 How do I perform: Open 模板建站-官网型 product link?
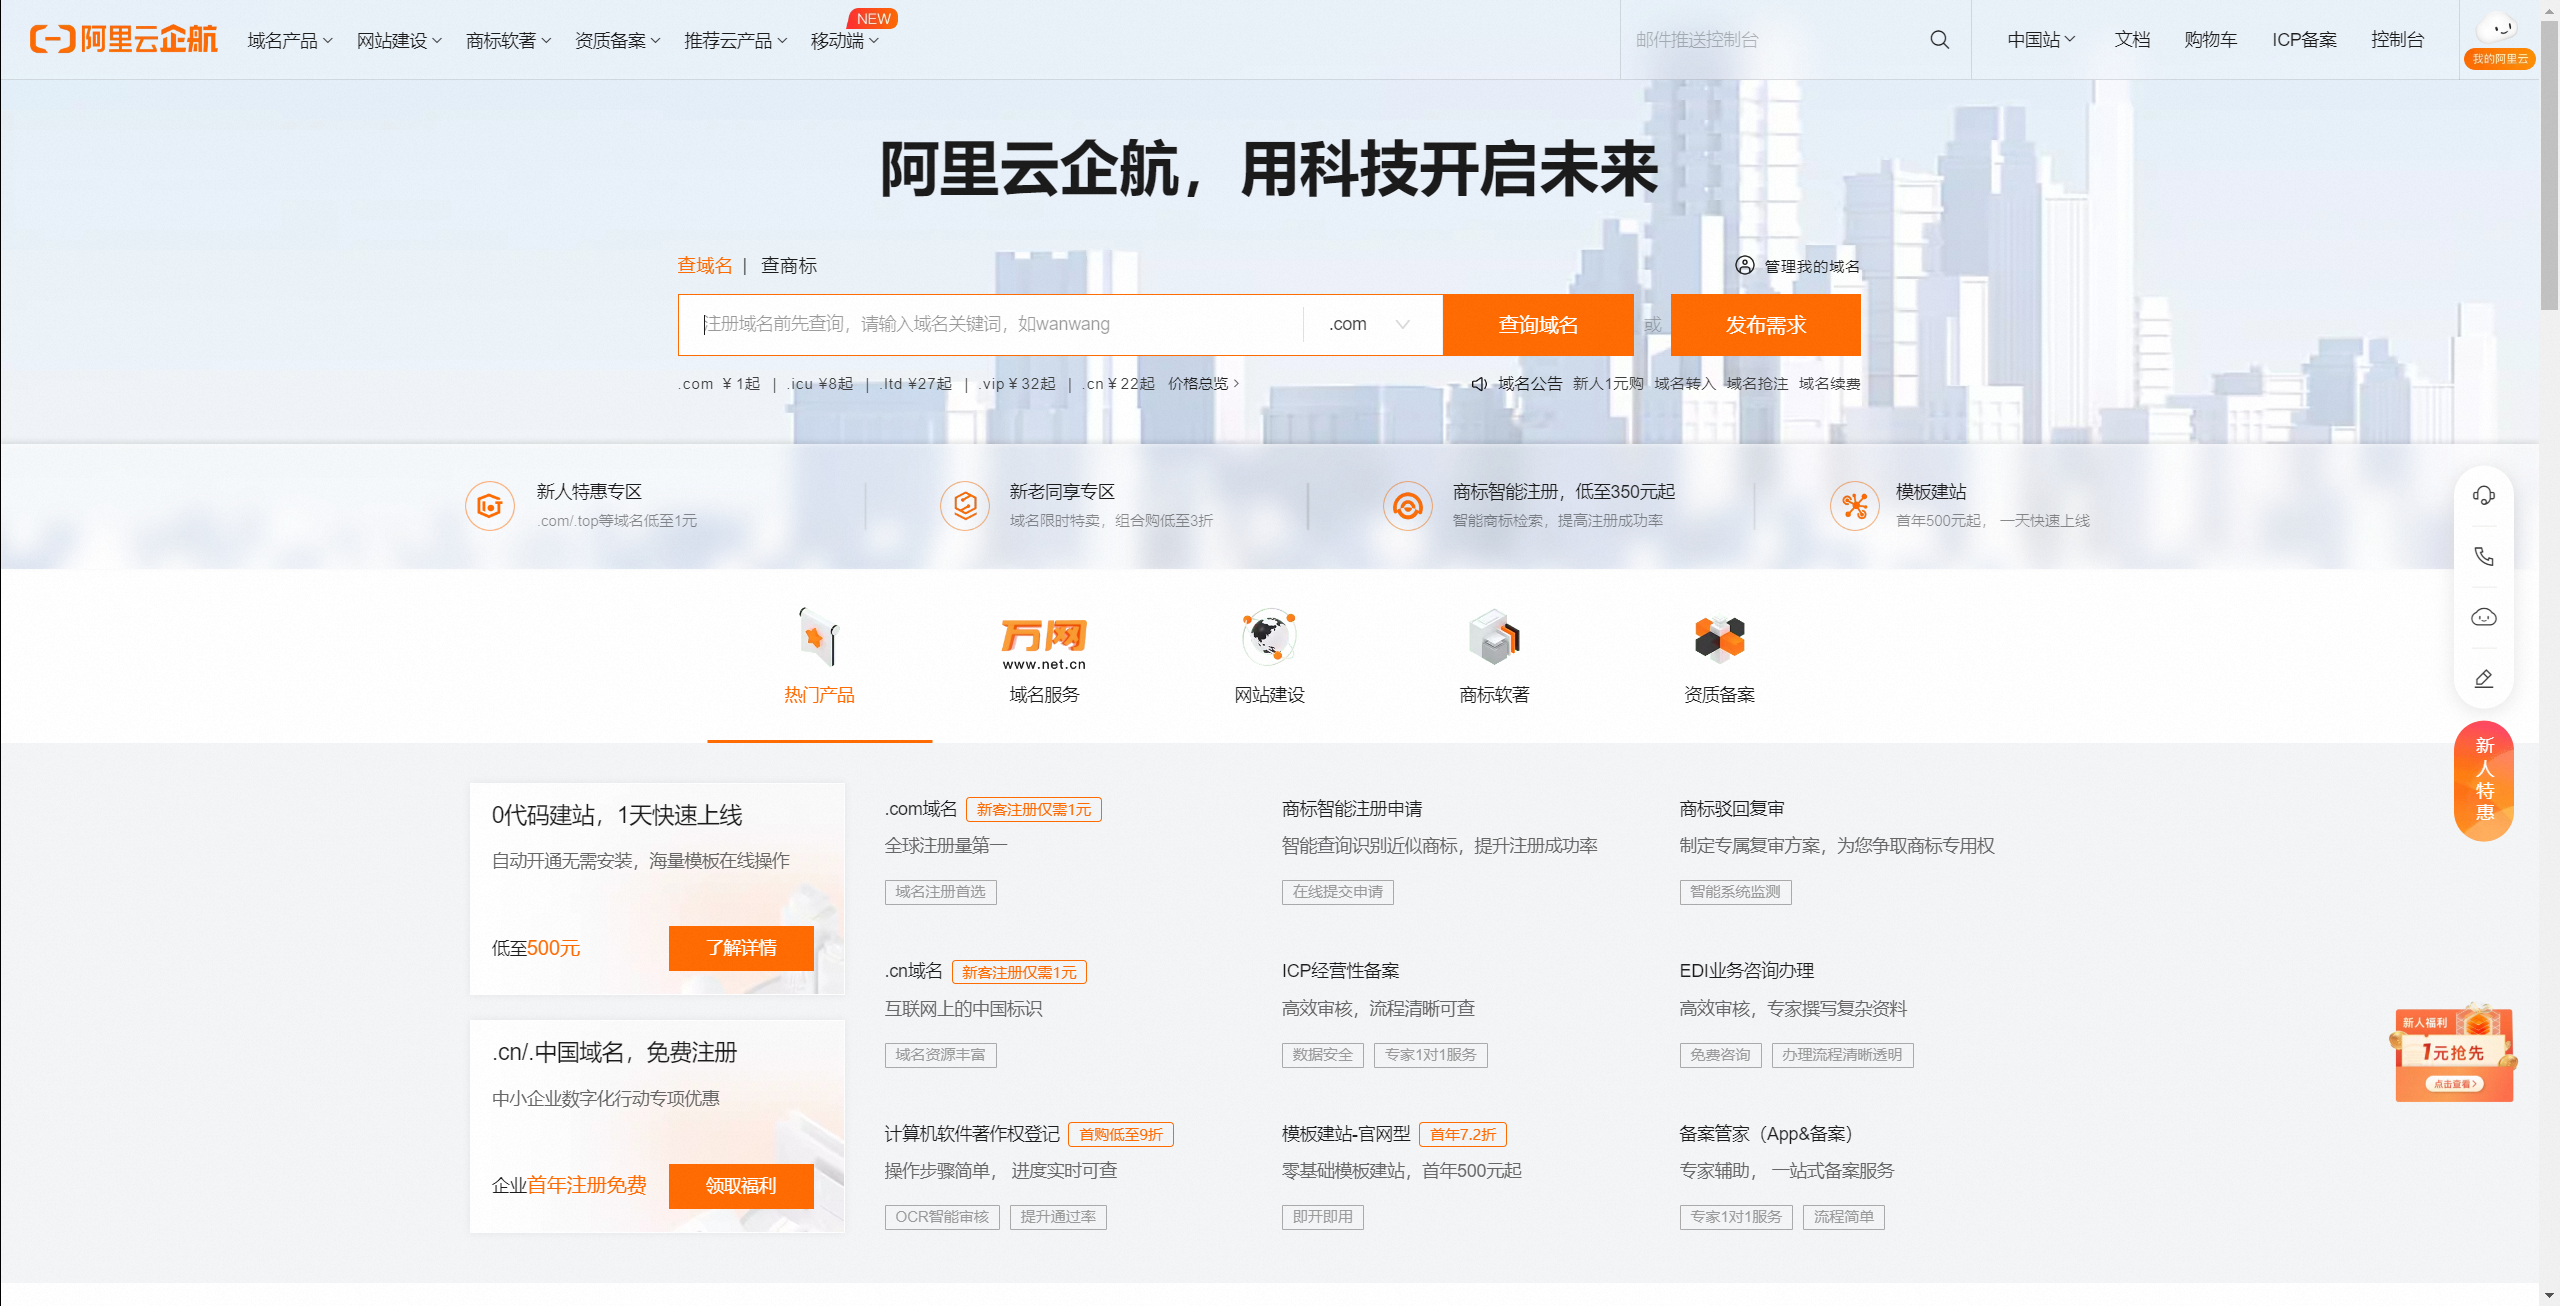[x=1346, y=1134]
